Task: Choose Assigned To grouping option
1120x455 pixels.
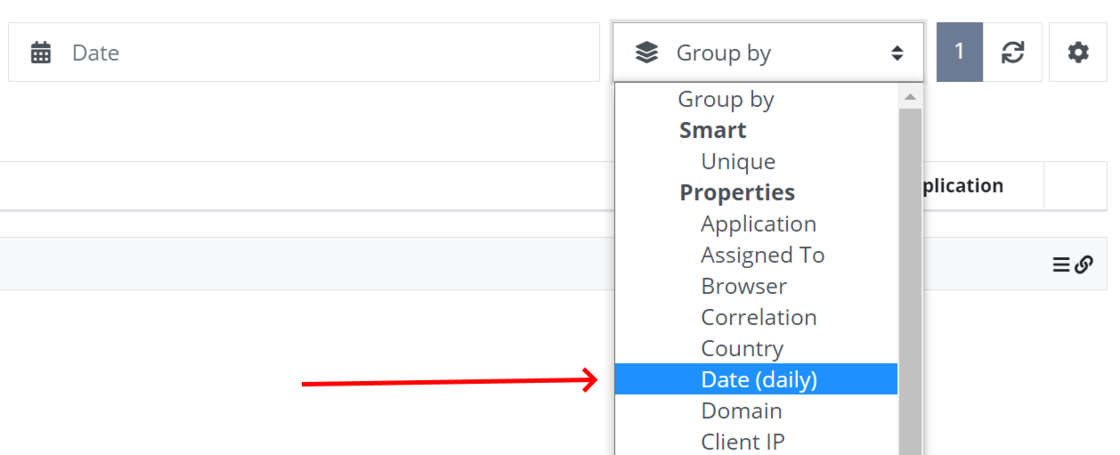Action: click(x=756, y=255)
